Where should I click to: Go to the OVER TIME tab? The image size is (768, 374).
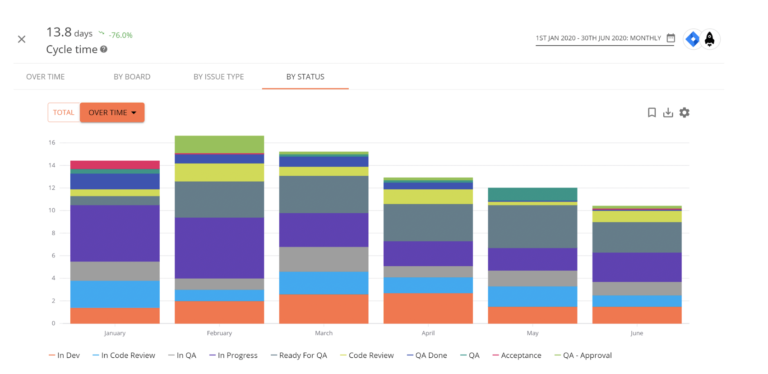coord(46,77)
